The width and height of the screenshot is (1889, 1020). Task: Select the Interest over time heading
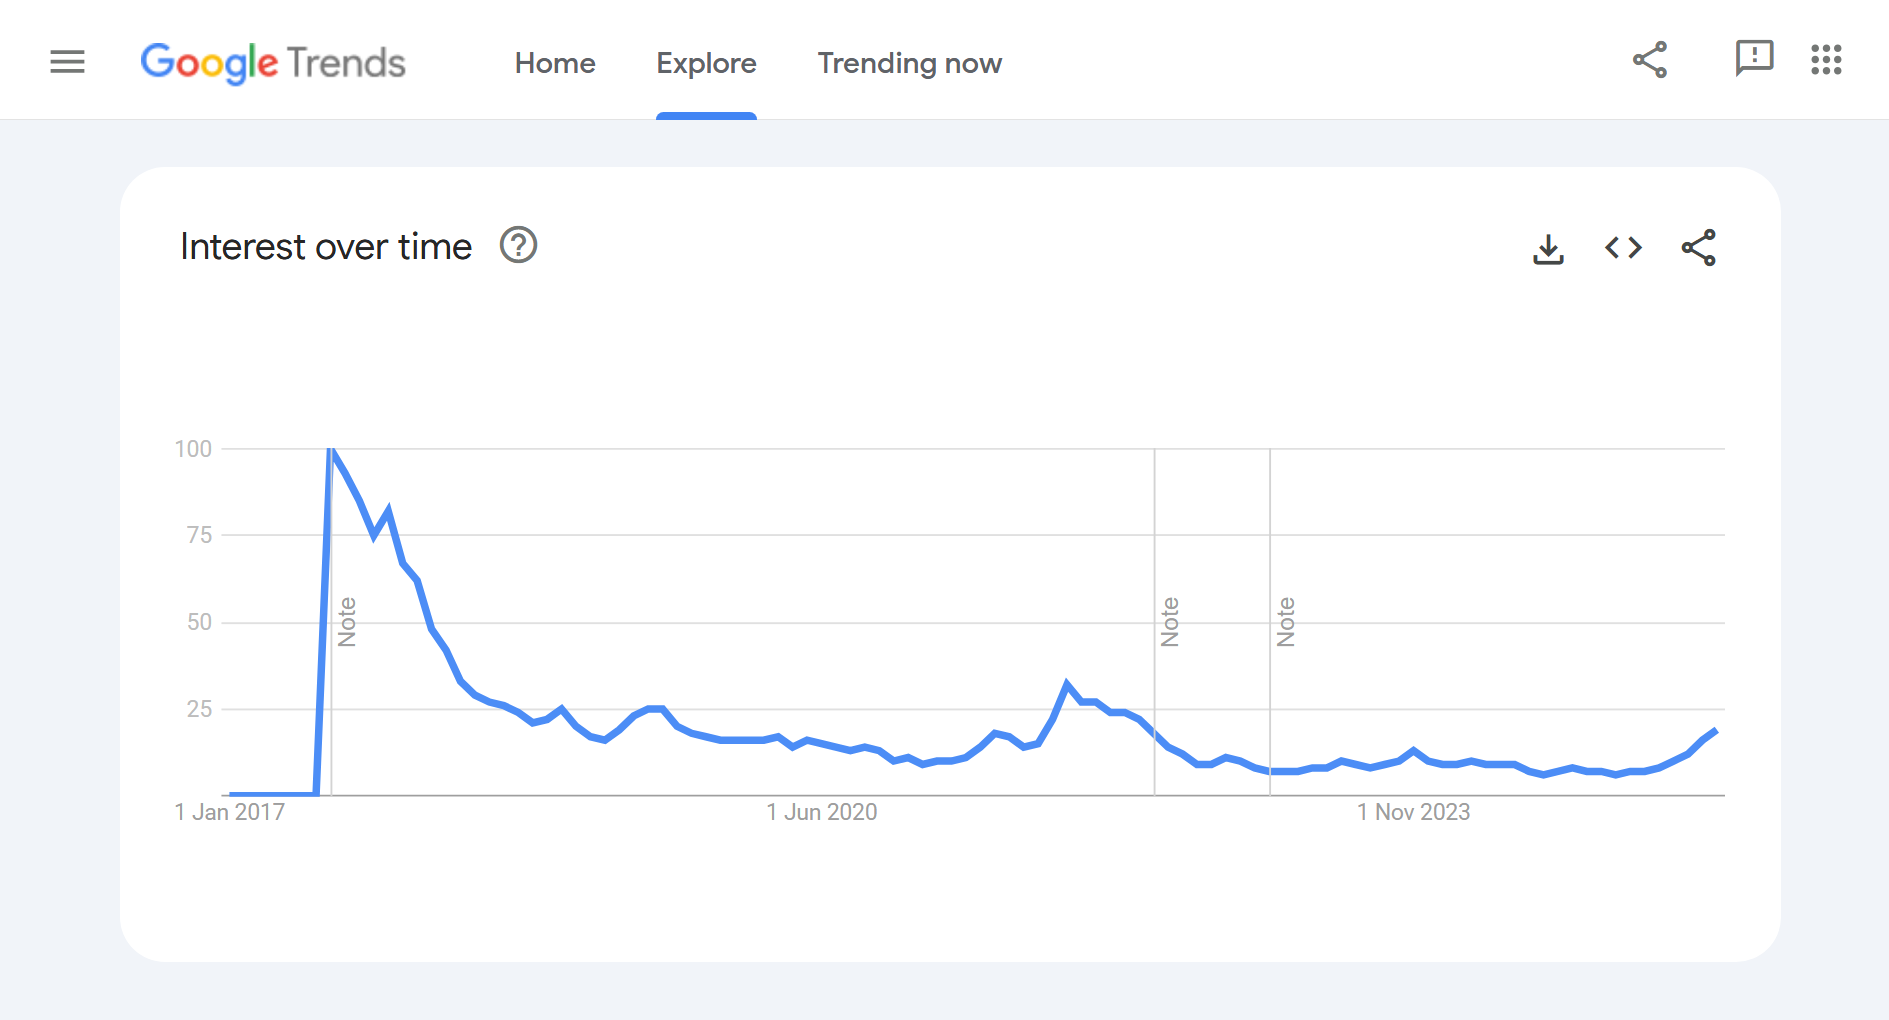coord(326,245)
